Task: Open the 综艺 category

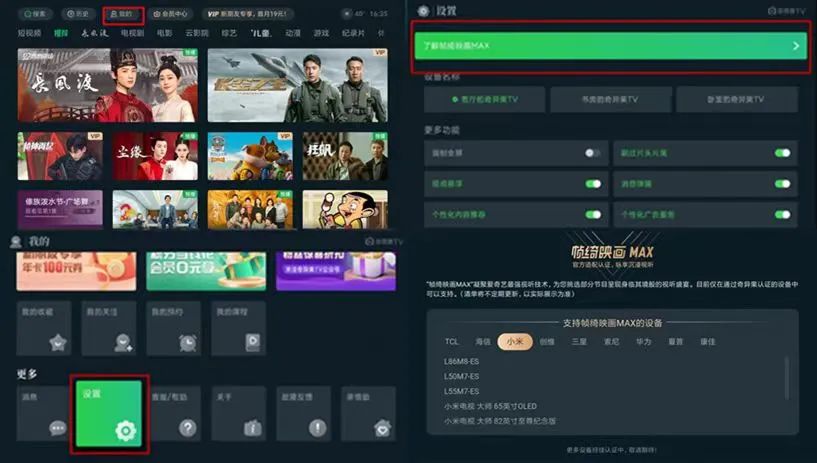Action: point(229,33)
